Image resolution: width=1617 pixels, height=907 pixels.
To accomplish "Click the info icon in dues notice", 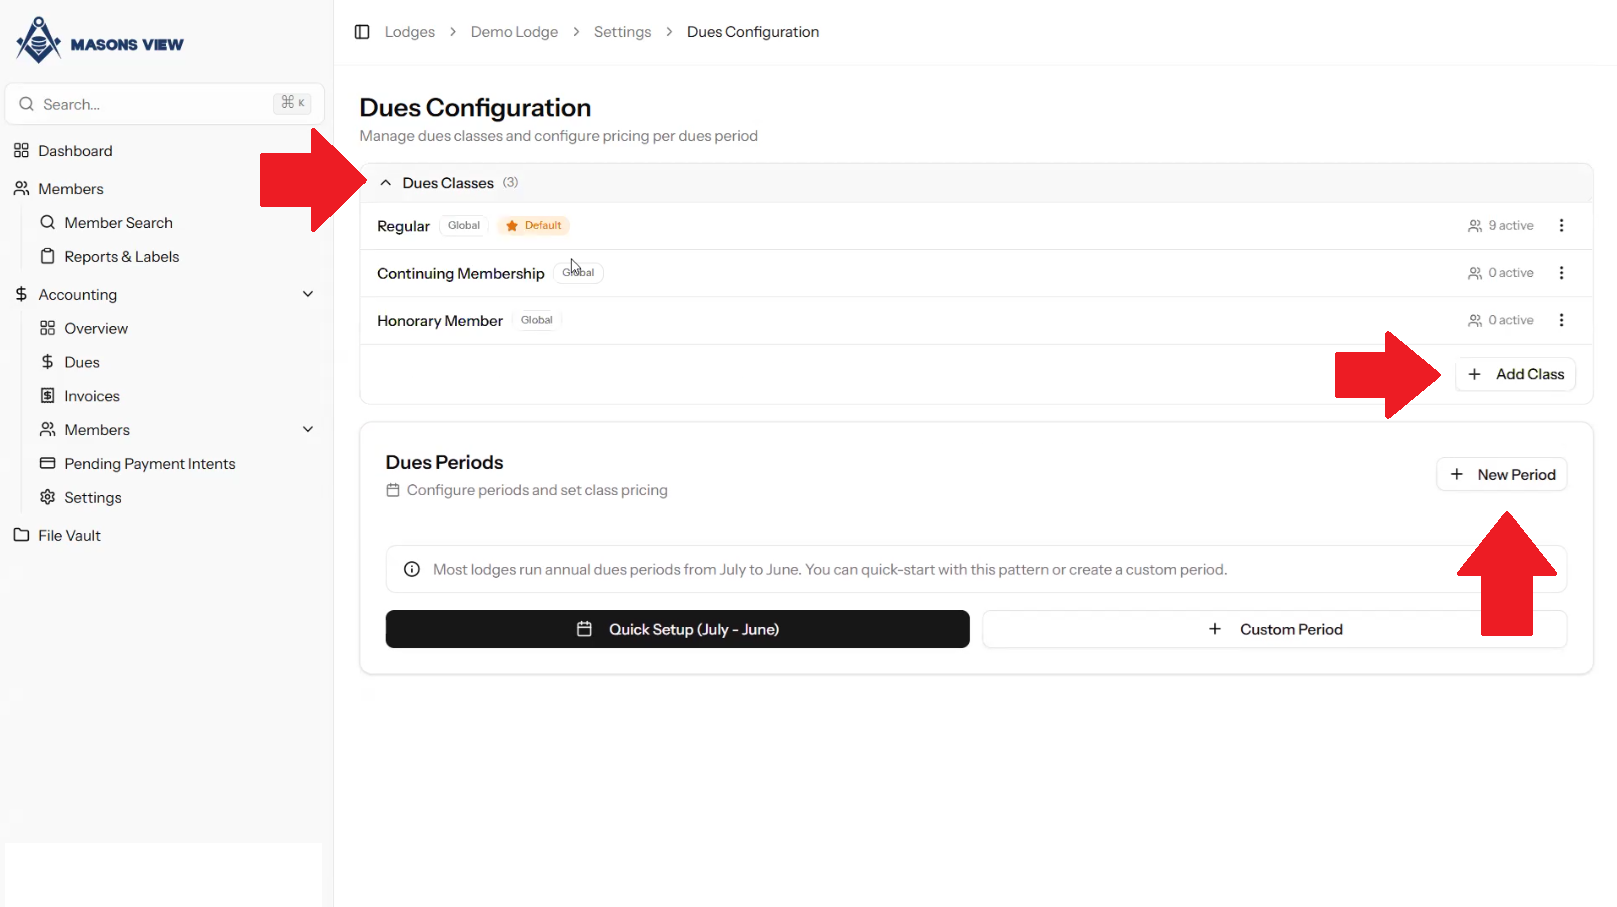I will [x=411, y=570].
